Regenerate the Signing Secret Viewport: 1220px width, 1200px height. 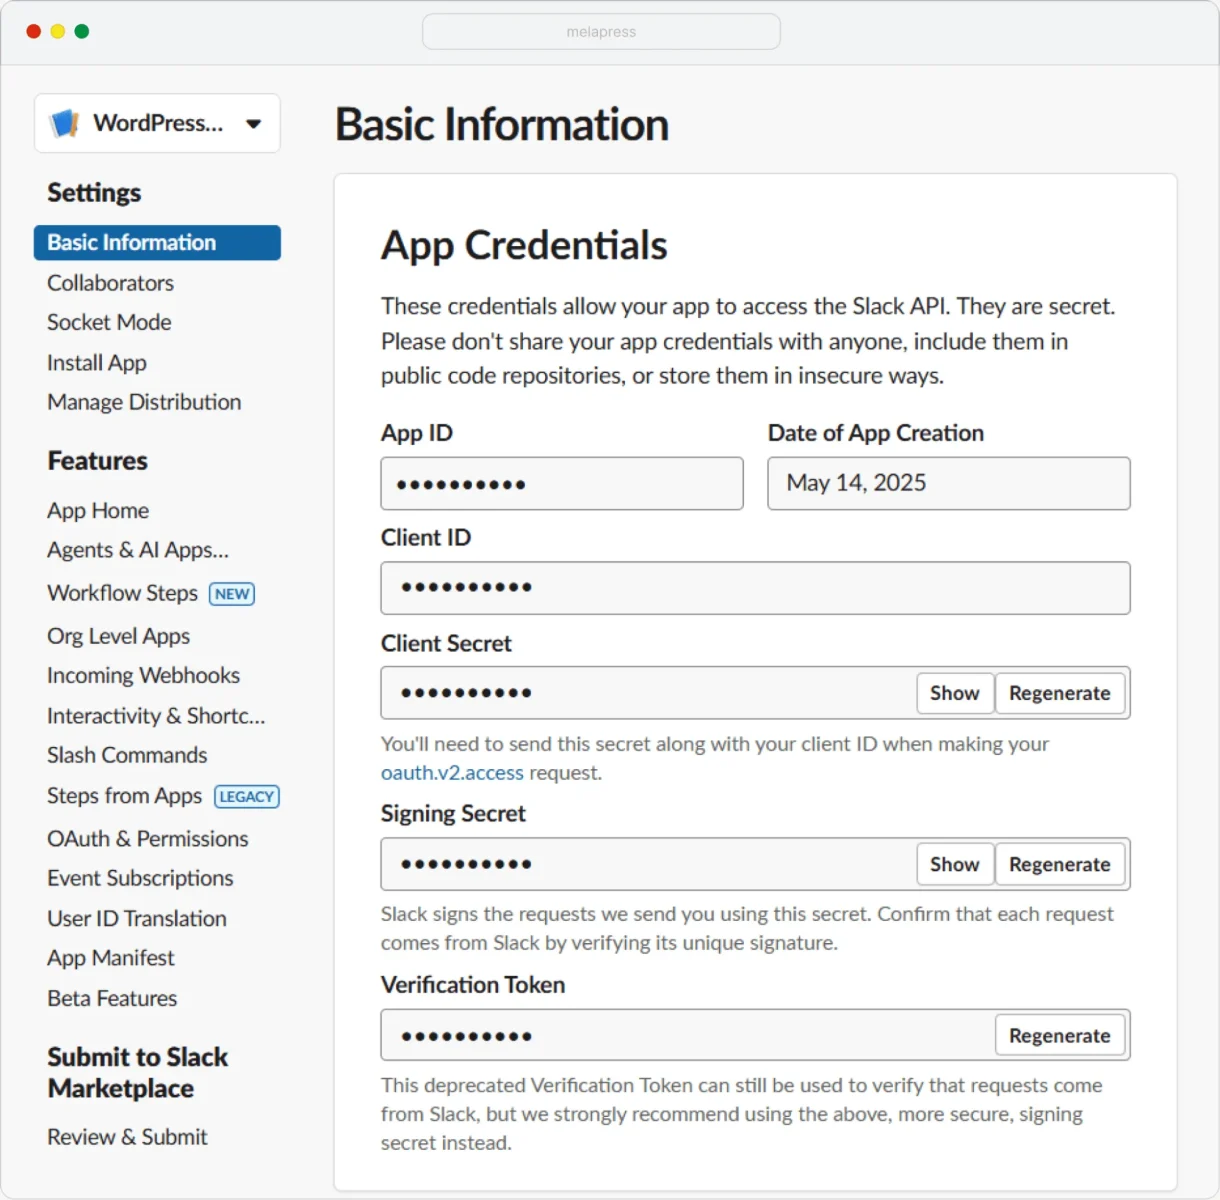pos(1060,864)
